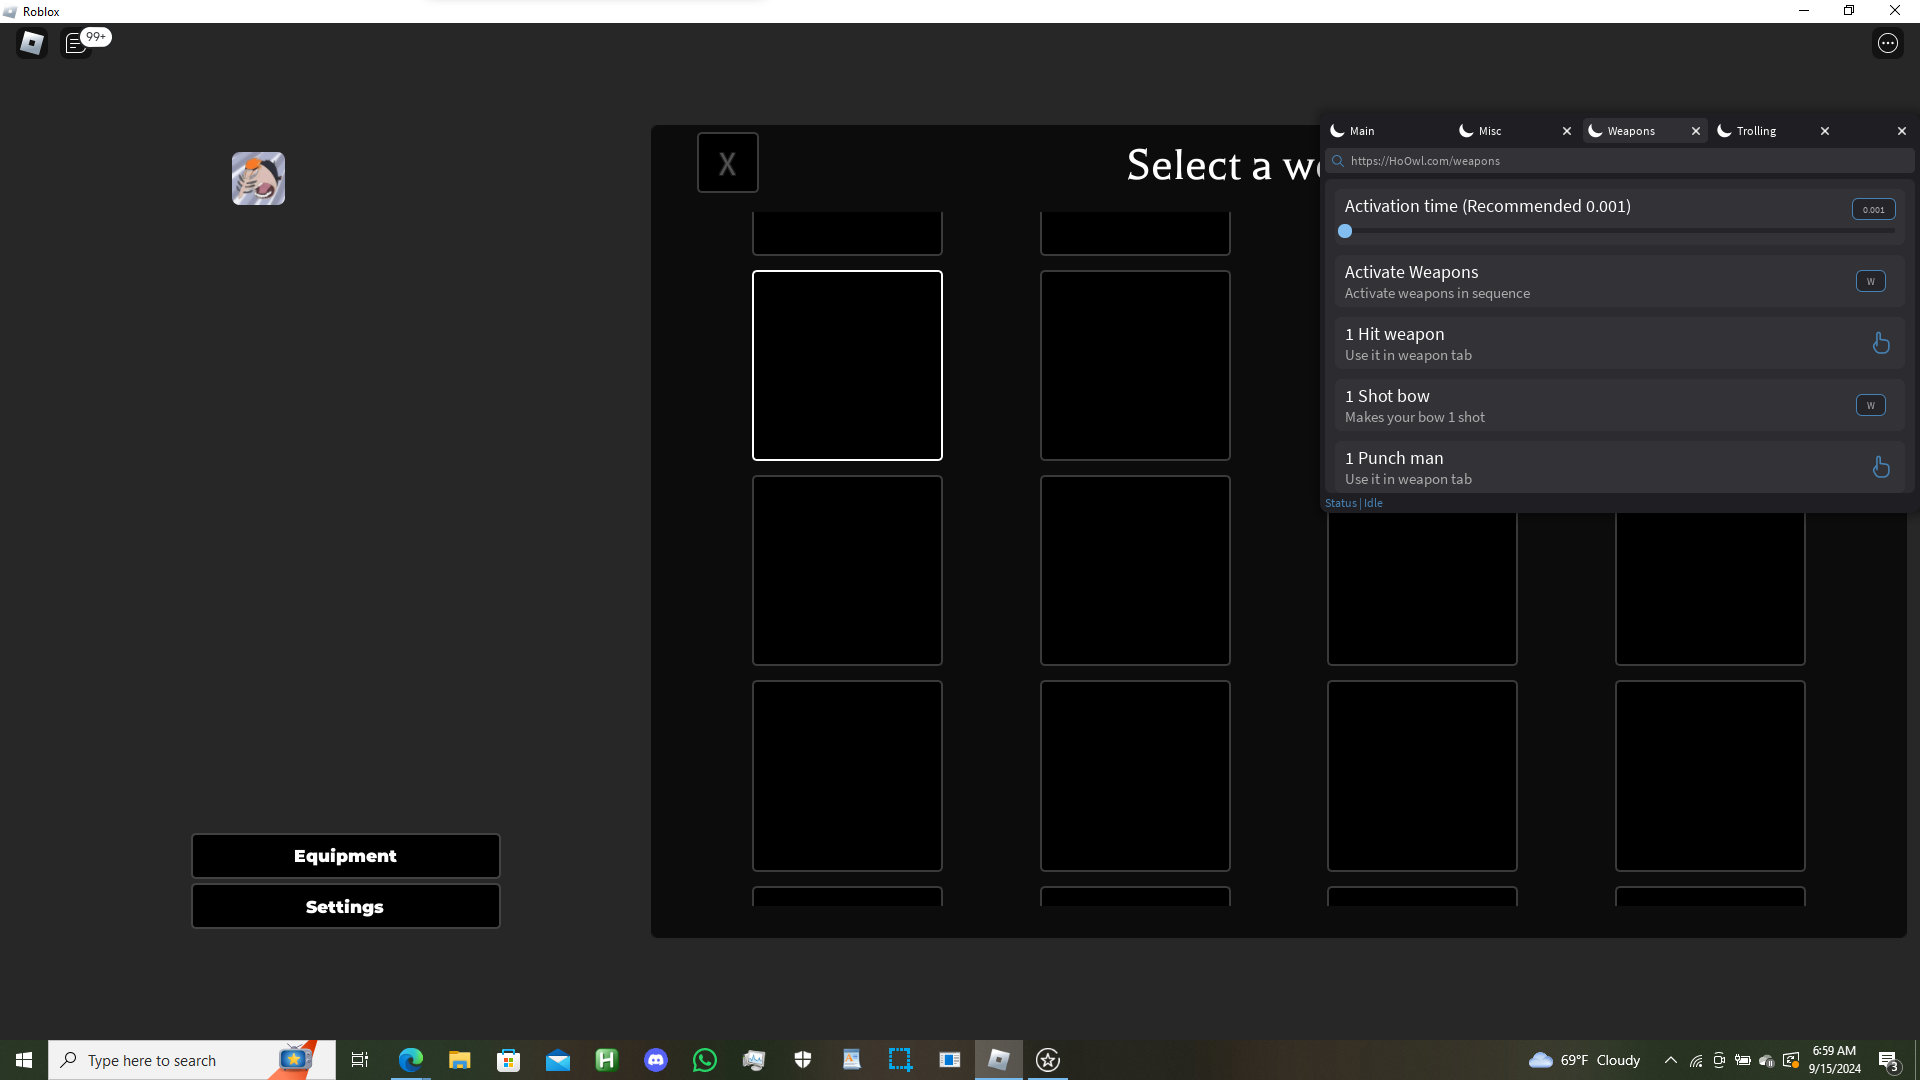The height and width of the screenshot is (1080, 1920).
Task: Click the 1 Punch man hand icon
Action: pos(1880,467)
